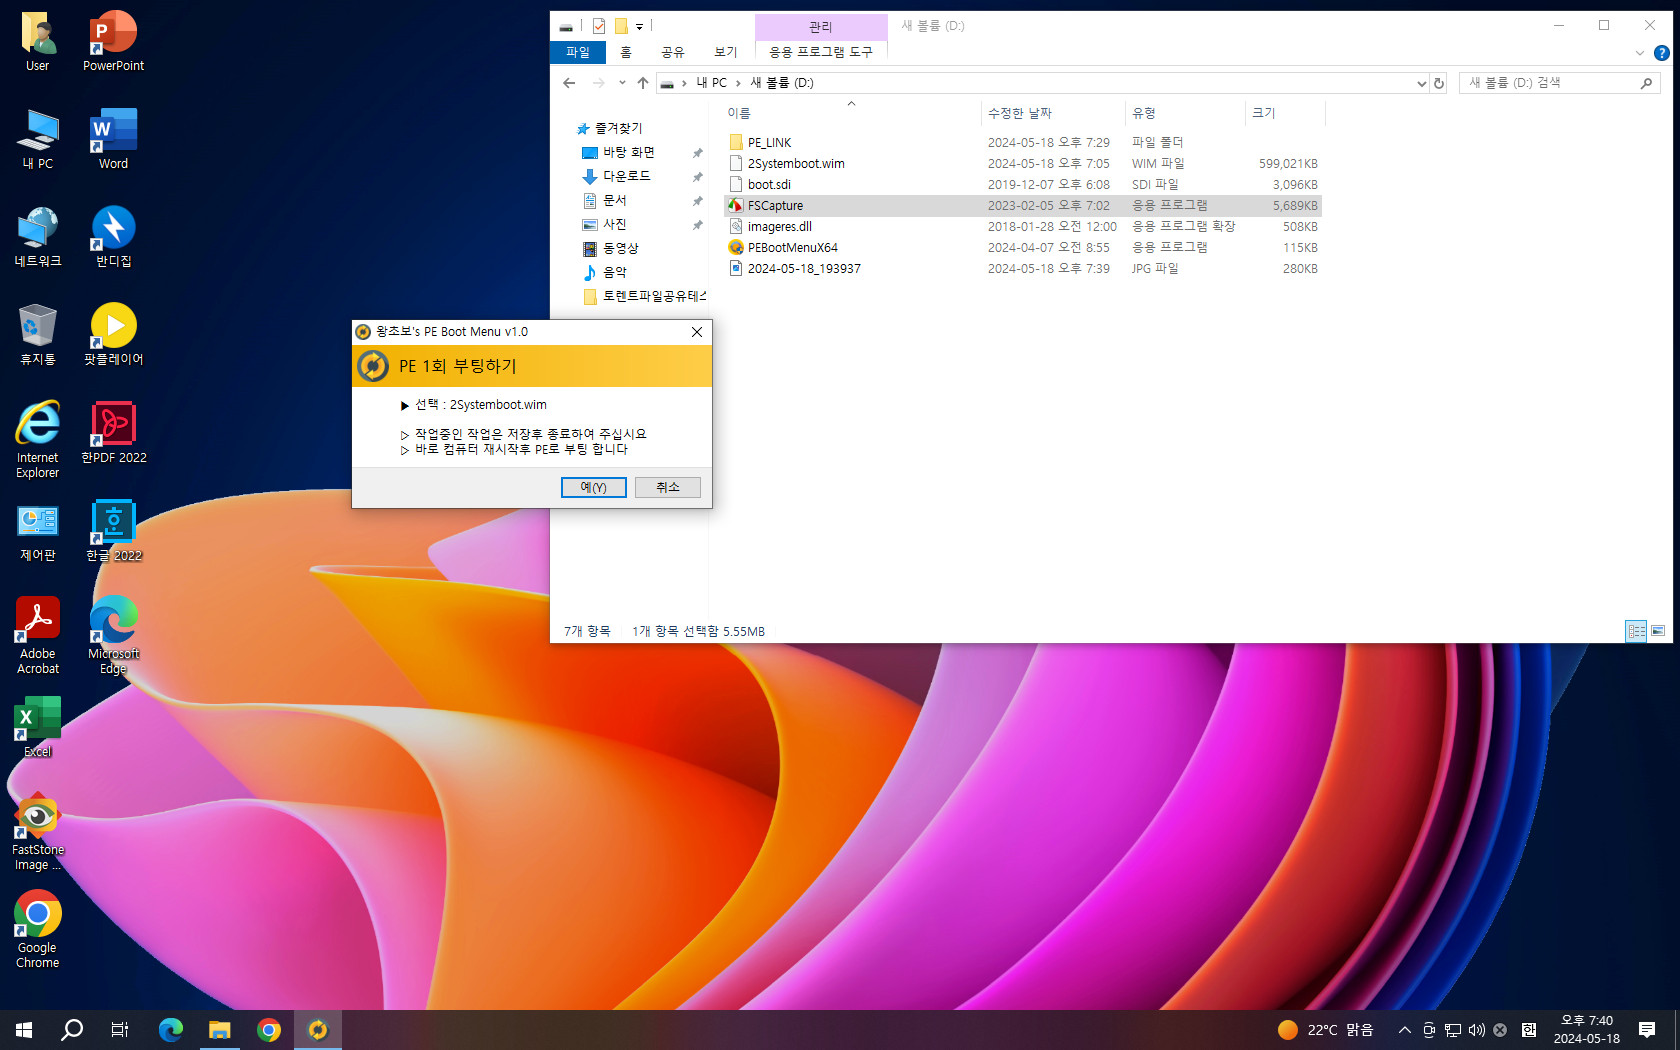
Task: Launch the 팟플레이어 desktop shortcut
Action: click(x=113, y=336)
